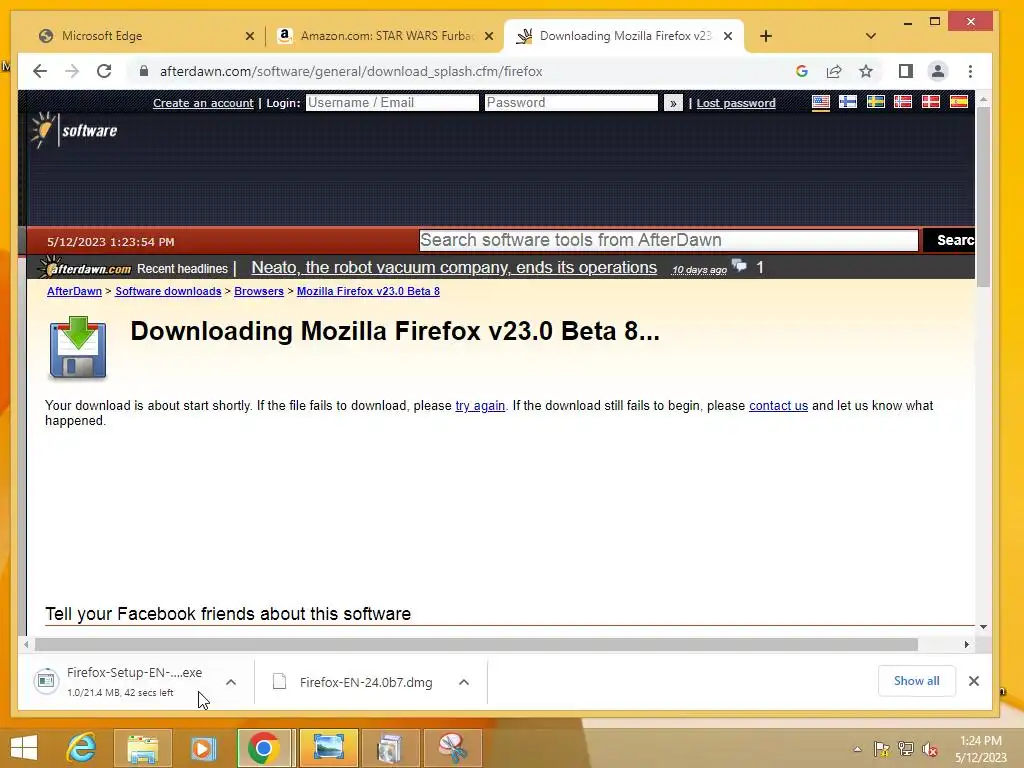
Task: Expand options for Firefox-EN-24.0b7.dmg download
Action: [464, 682]
